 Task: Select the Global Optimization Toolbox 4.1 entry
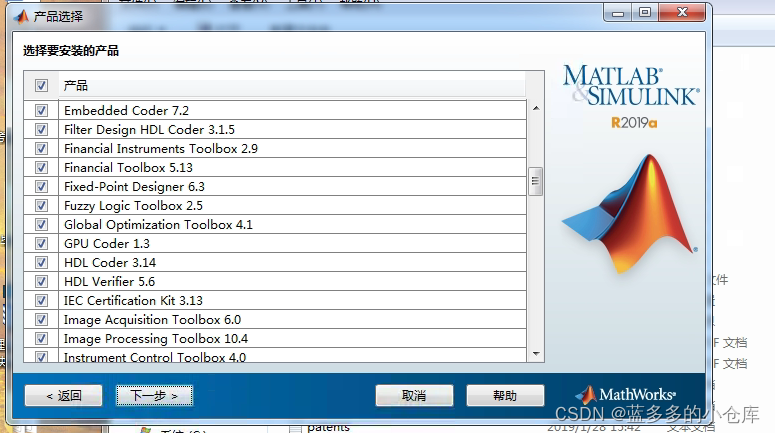(x=158, y=225)
